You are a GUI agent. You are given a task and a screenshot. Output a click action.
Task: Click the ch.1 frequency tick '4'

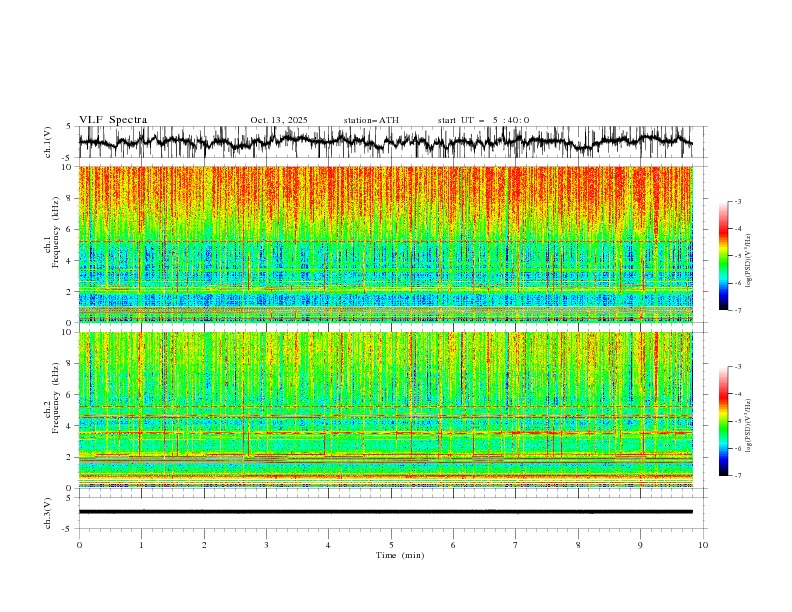point(69,261)
